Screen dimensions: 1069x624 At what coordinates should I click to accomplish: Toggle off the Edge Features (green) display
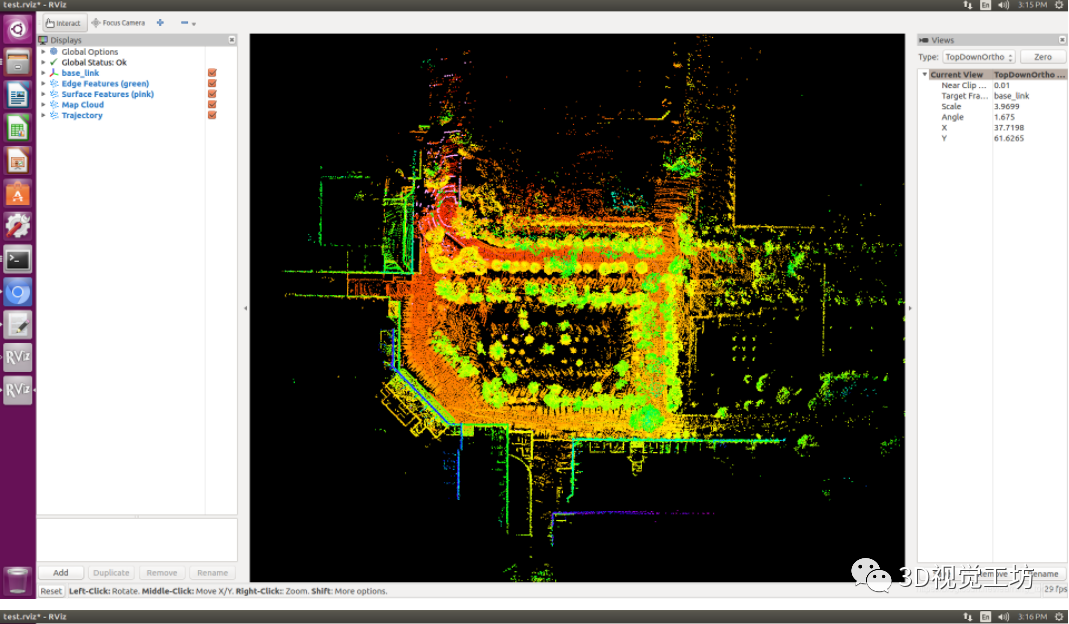tap(211, 83)
